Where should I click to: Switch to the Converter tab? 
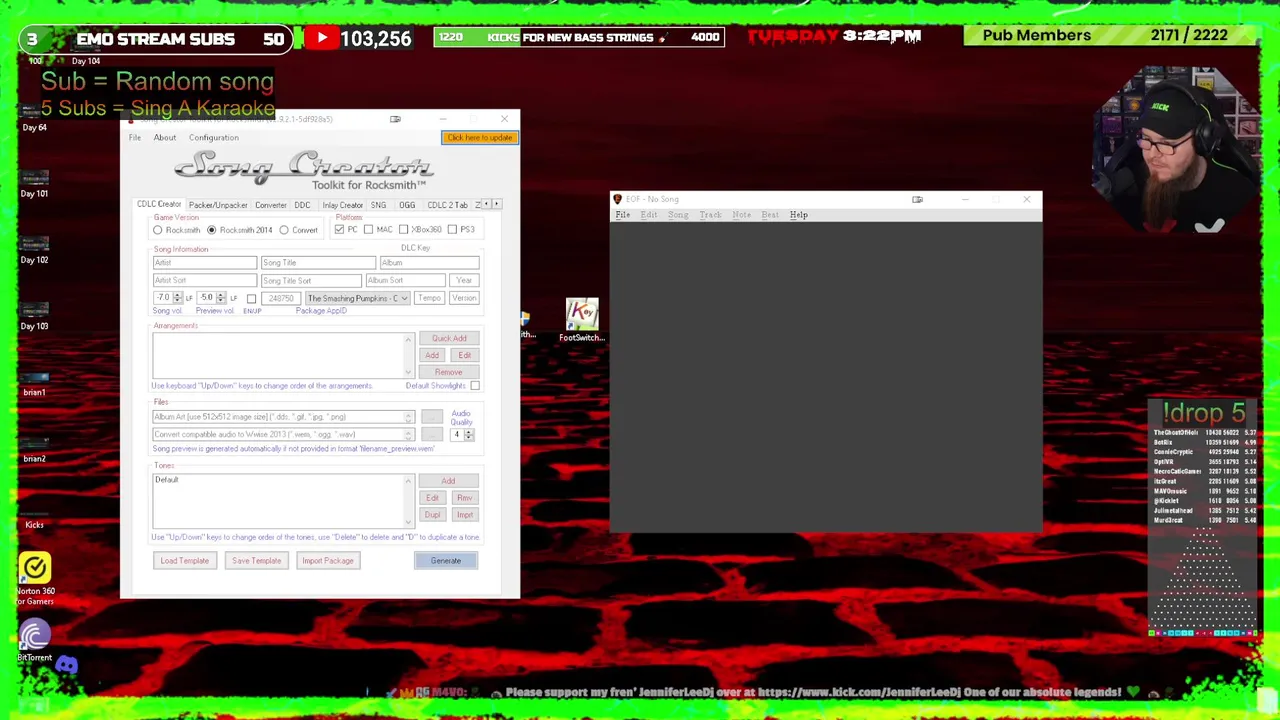[x=270, y=205]
